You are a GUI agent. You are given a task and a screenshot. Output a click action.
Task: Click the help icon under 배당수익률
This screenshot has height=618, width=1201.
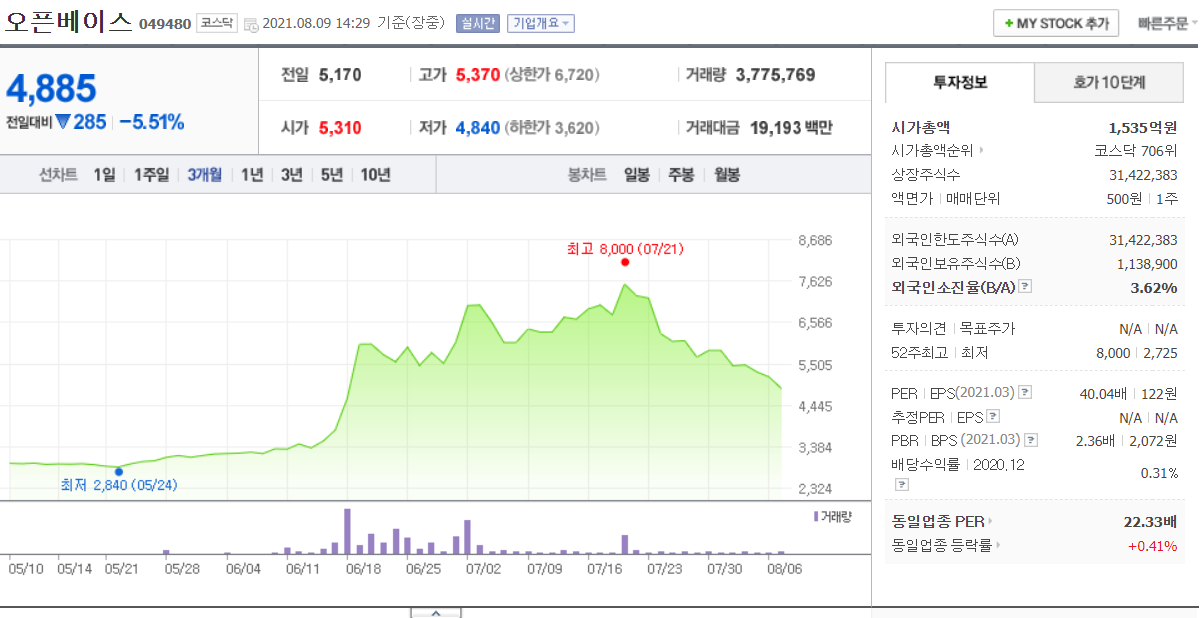click(x=902, y=485)
